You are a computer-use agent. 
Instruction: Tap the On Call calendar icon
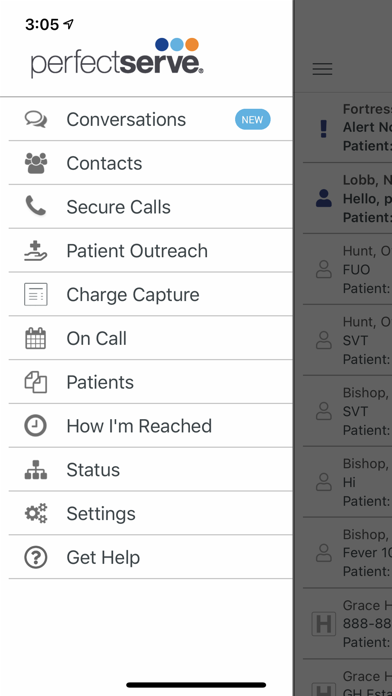[x=36, y=338]
